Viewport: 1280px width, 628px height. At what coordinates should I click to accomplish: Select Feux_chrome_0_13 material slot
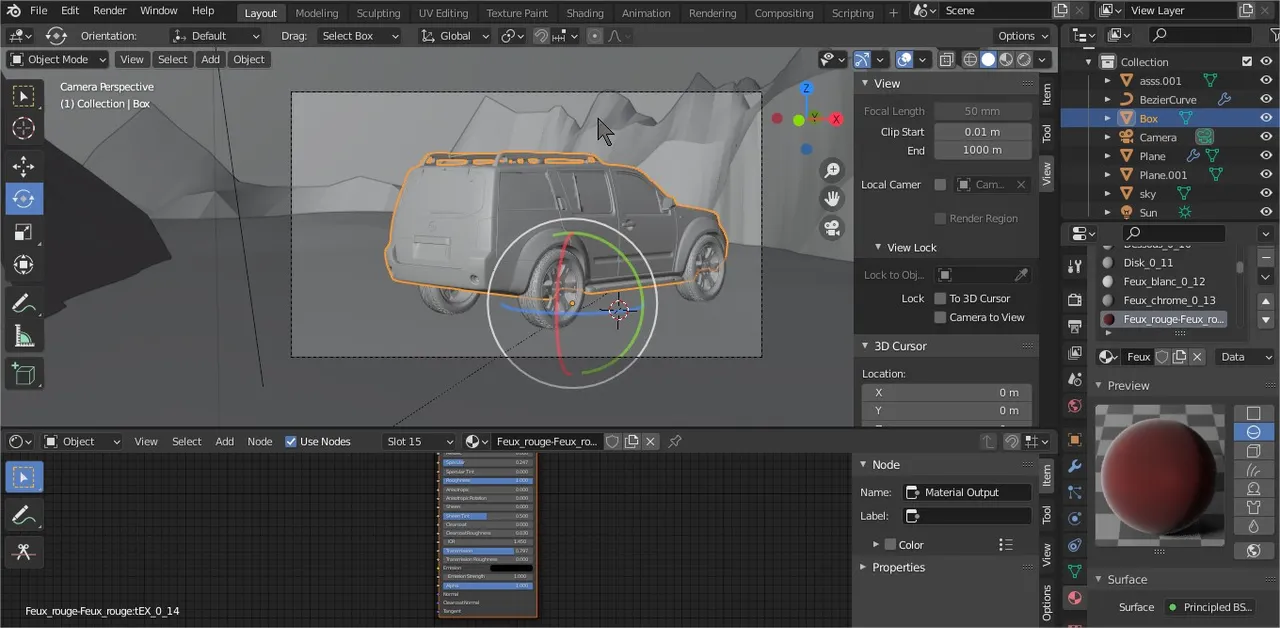click(1170, 300)
